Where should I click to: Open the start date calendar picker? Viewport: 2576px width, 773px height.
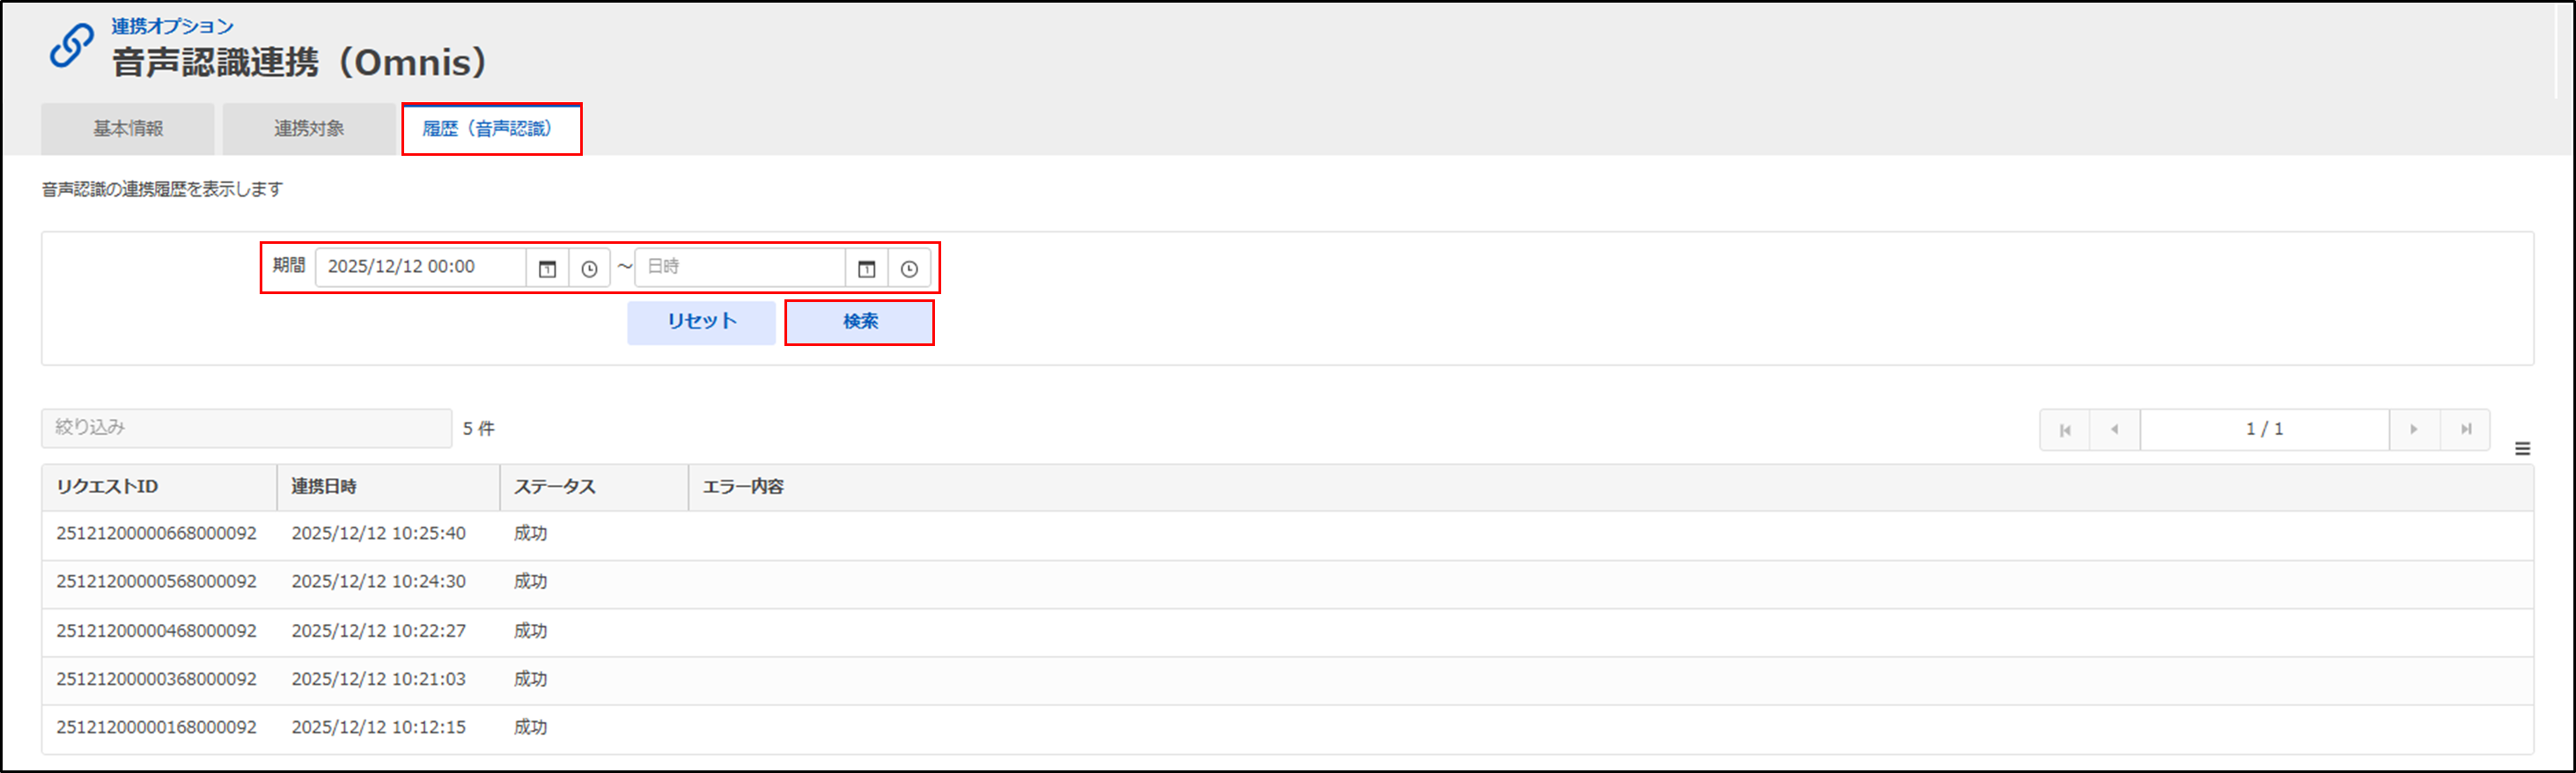547,268
